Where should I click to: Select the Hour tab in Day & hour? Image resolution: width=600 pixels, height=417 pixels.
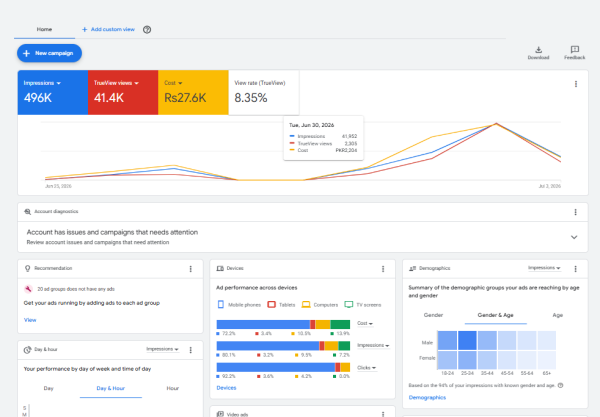tap(173, 388)
